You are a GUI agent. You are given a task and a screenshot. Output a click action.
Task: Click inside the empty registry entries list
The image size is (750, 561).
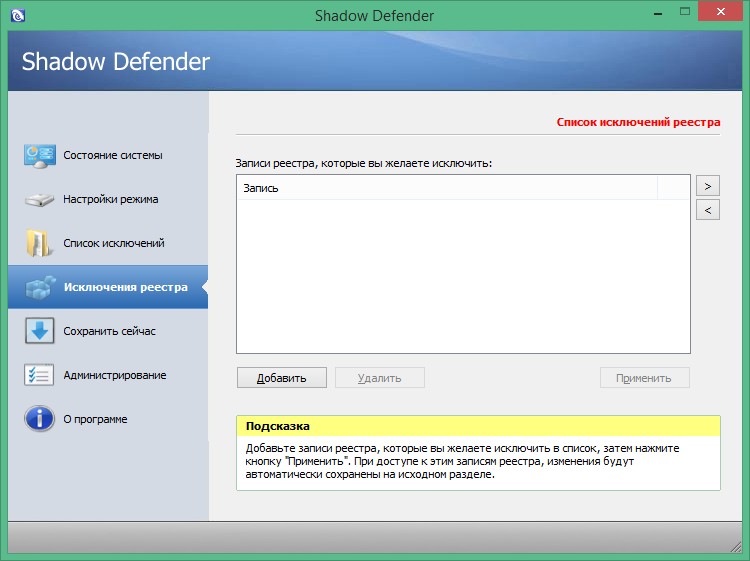coord(463,275)
